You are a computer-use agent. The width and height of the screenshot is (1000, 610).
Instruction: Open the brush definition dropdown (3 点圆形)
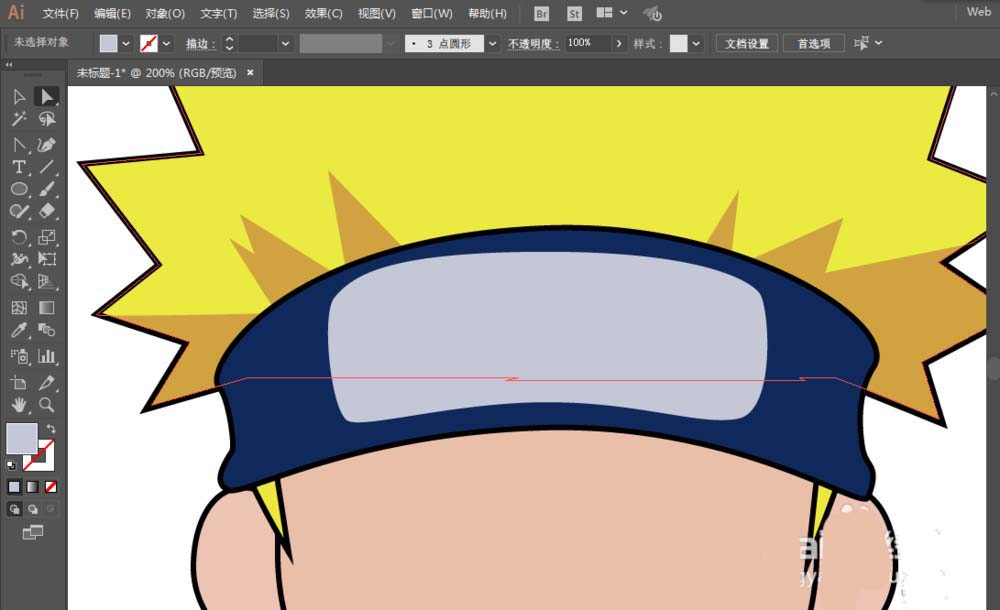pos(492,43)
